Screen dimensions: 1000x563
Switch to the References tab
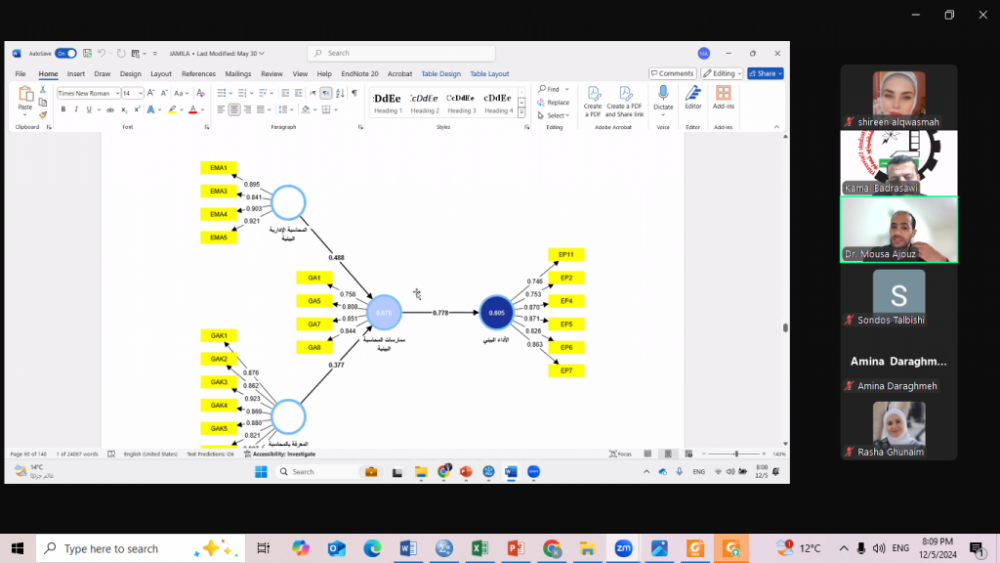(198, 74)
